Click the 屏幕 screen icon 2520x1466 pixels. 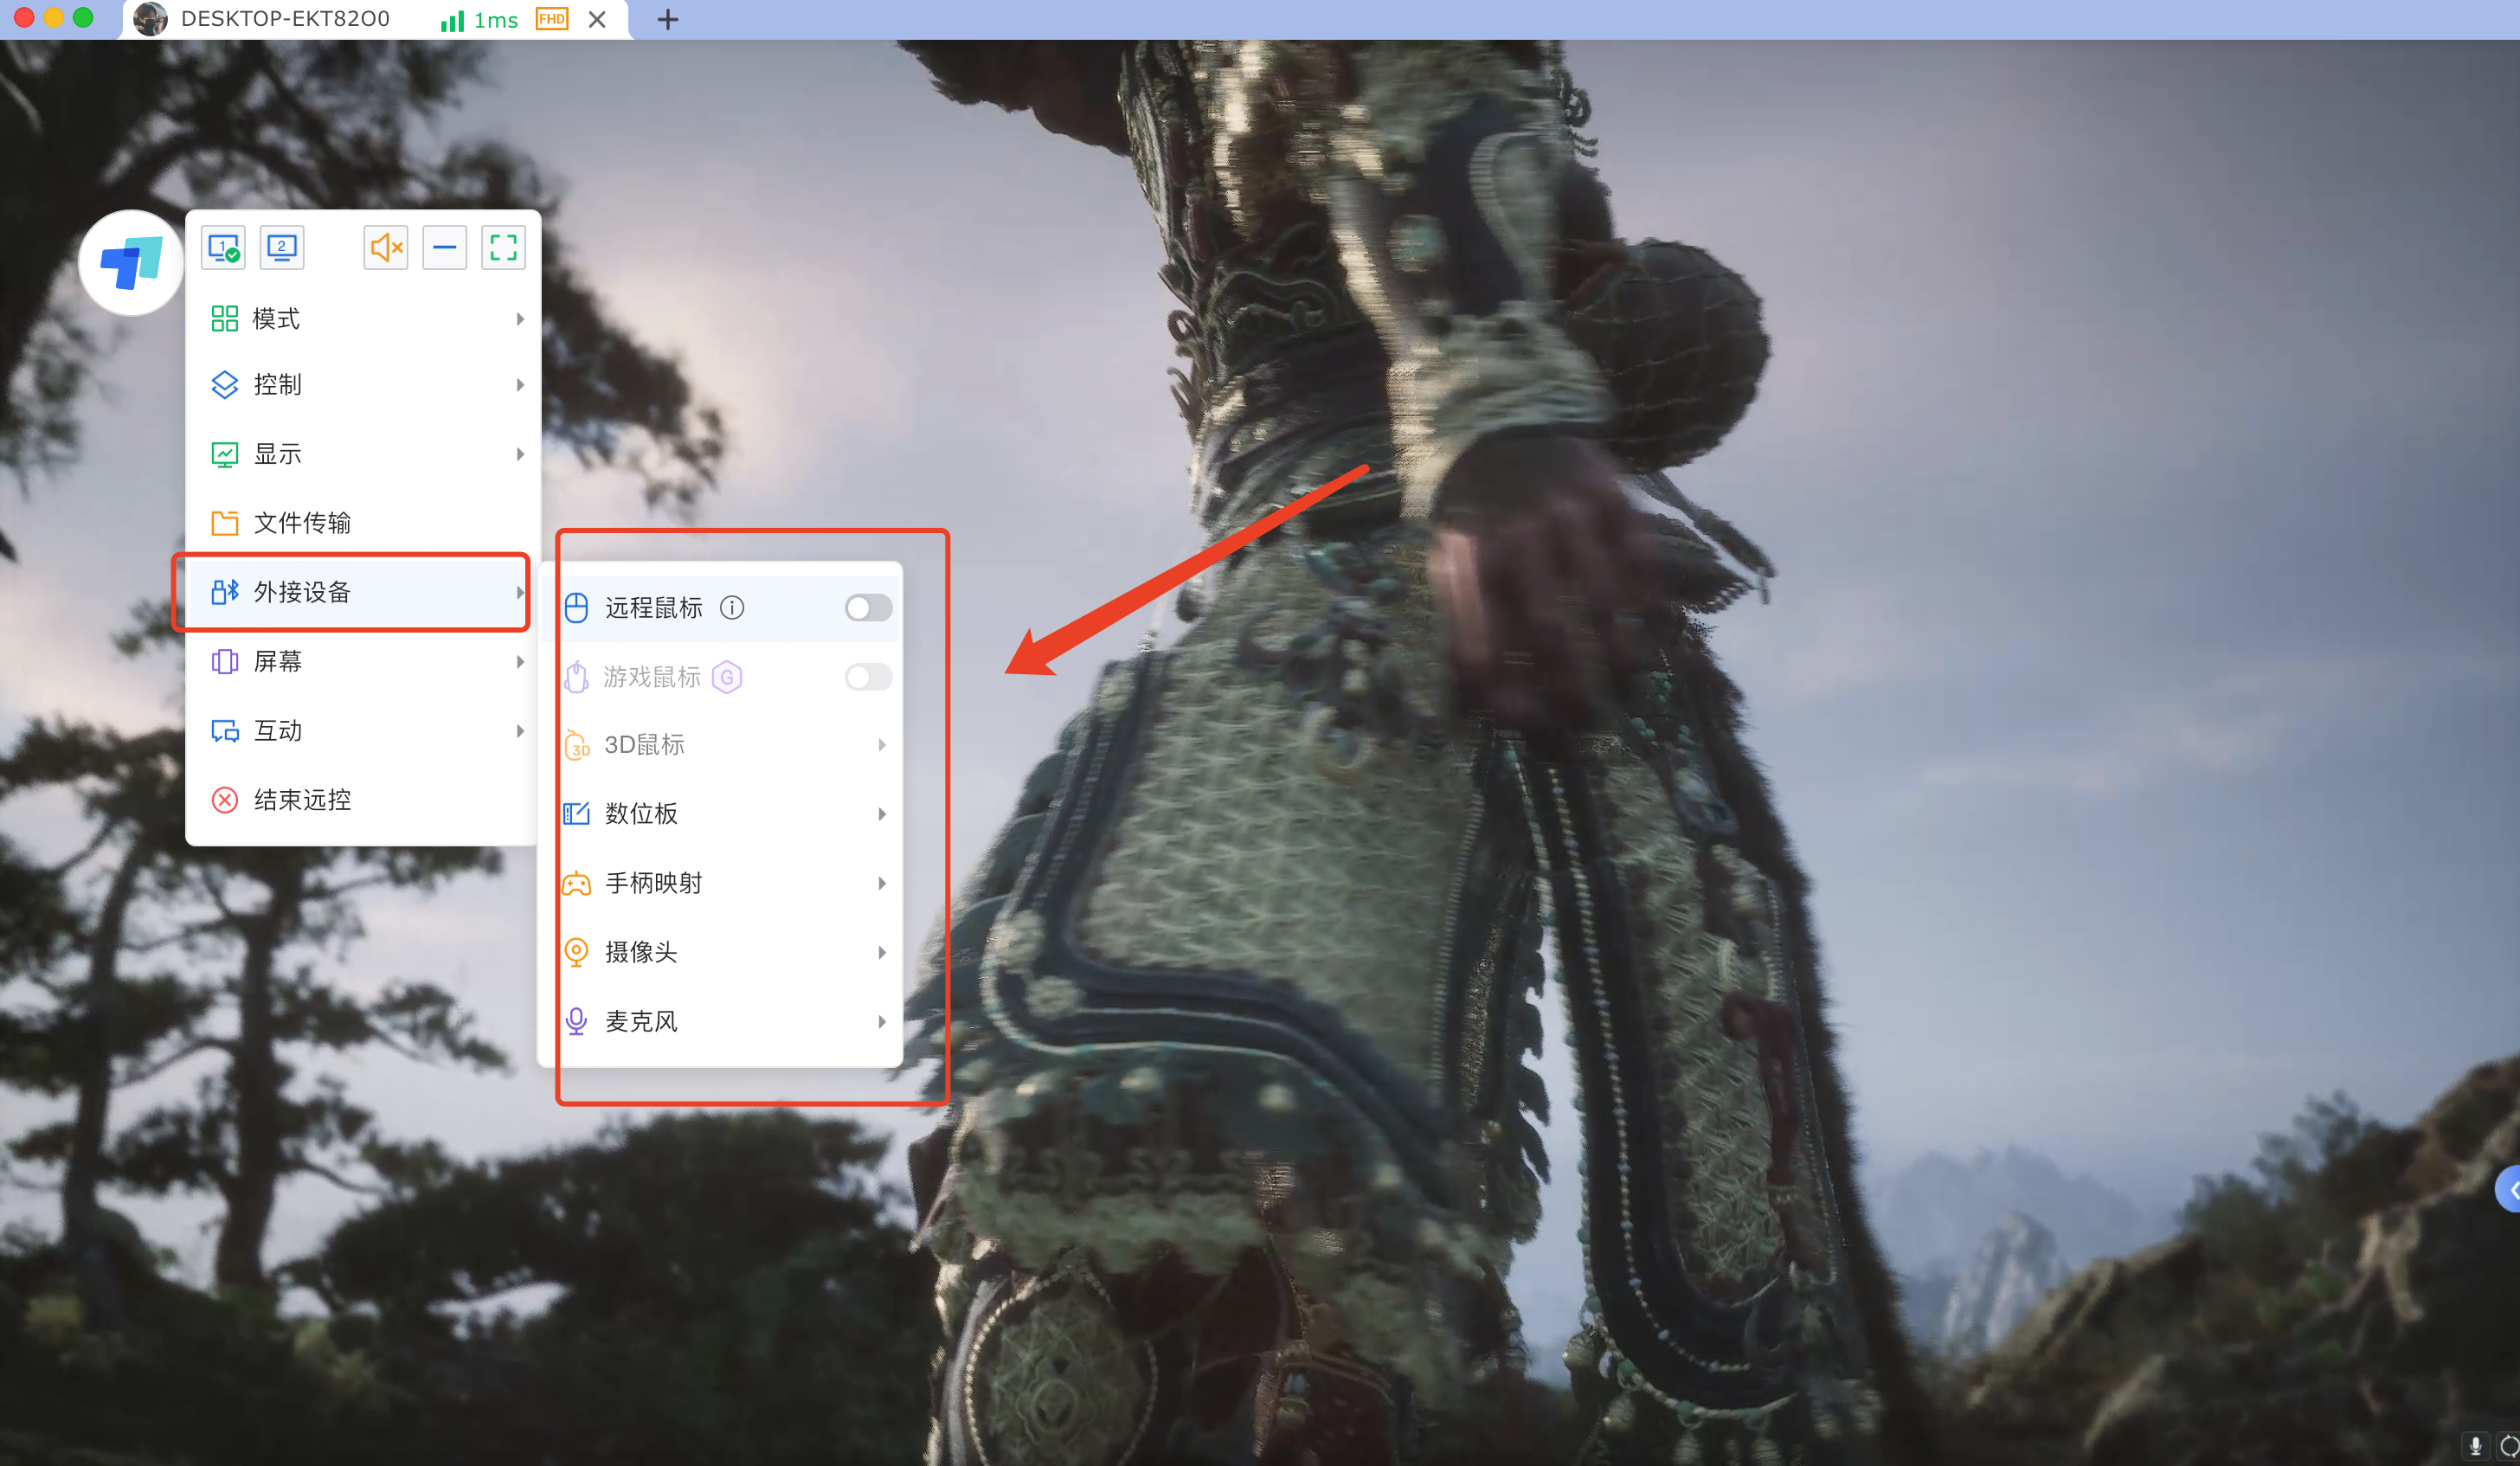pyautogui.click(x=224, y=662)
